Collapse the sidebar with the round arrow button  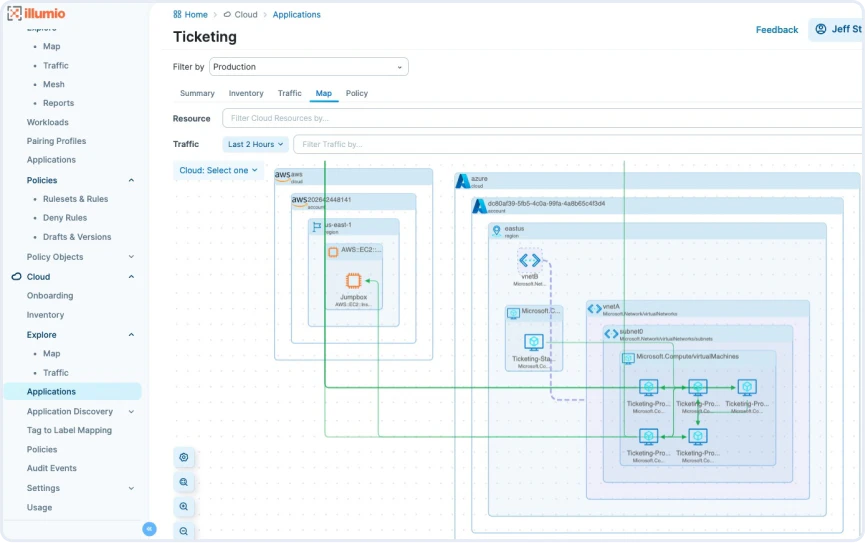149,529
